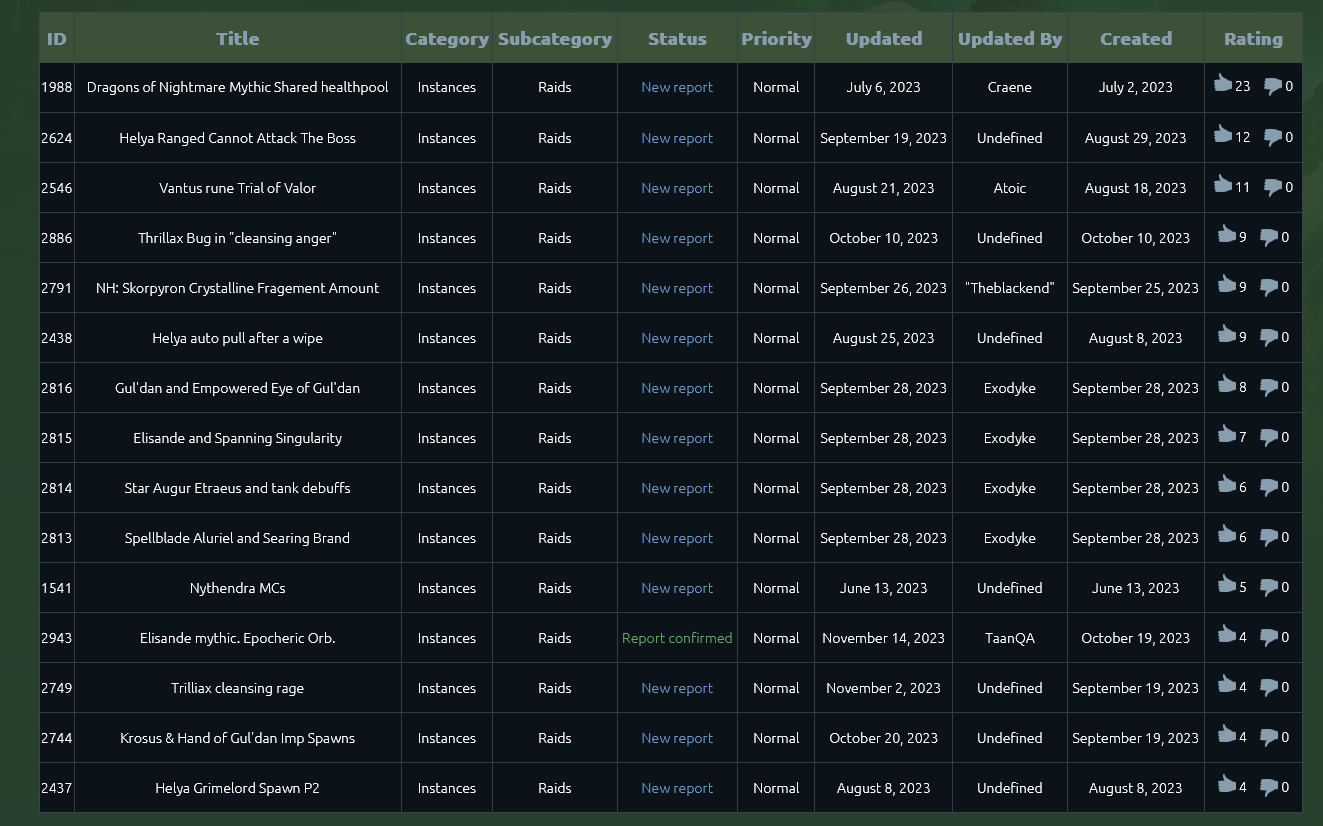1323x826 pixels.
Task: Upvote Helya Ranged Cannot Attack The Boss
Action: point(1222,134)
